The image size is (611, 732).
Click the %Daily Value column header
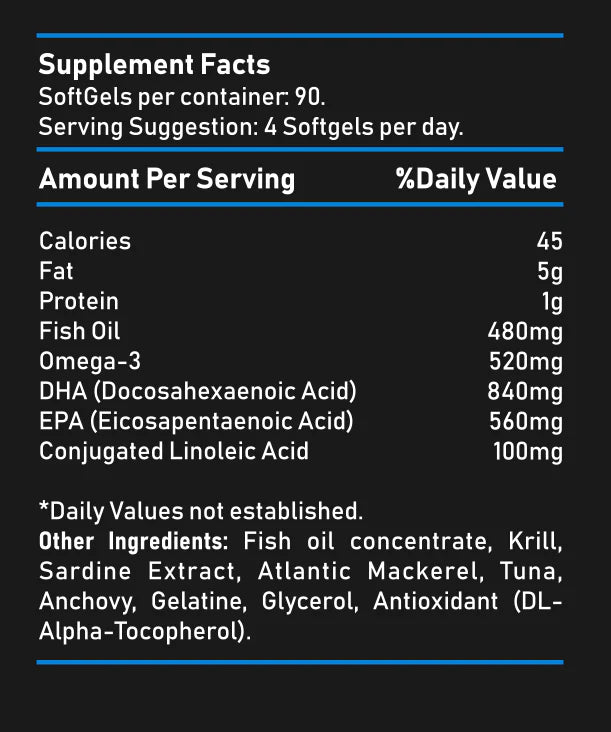[476, 180]
